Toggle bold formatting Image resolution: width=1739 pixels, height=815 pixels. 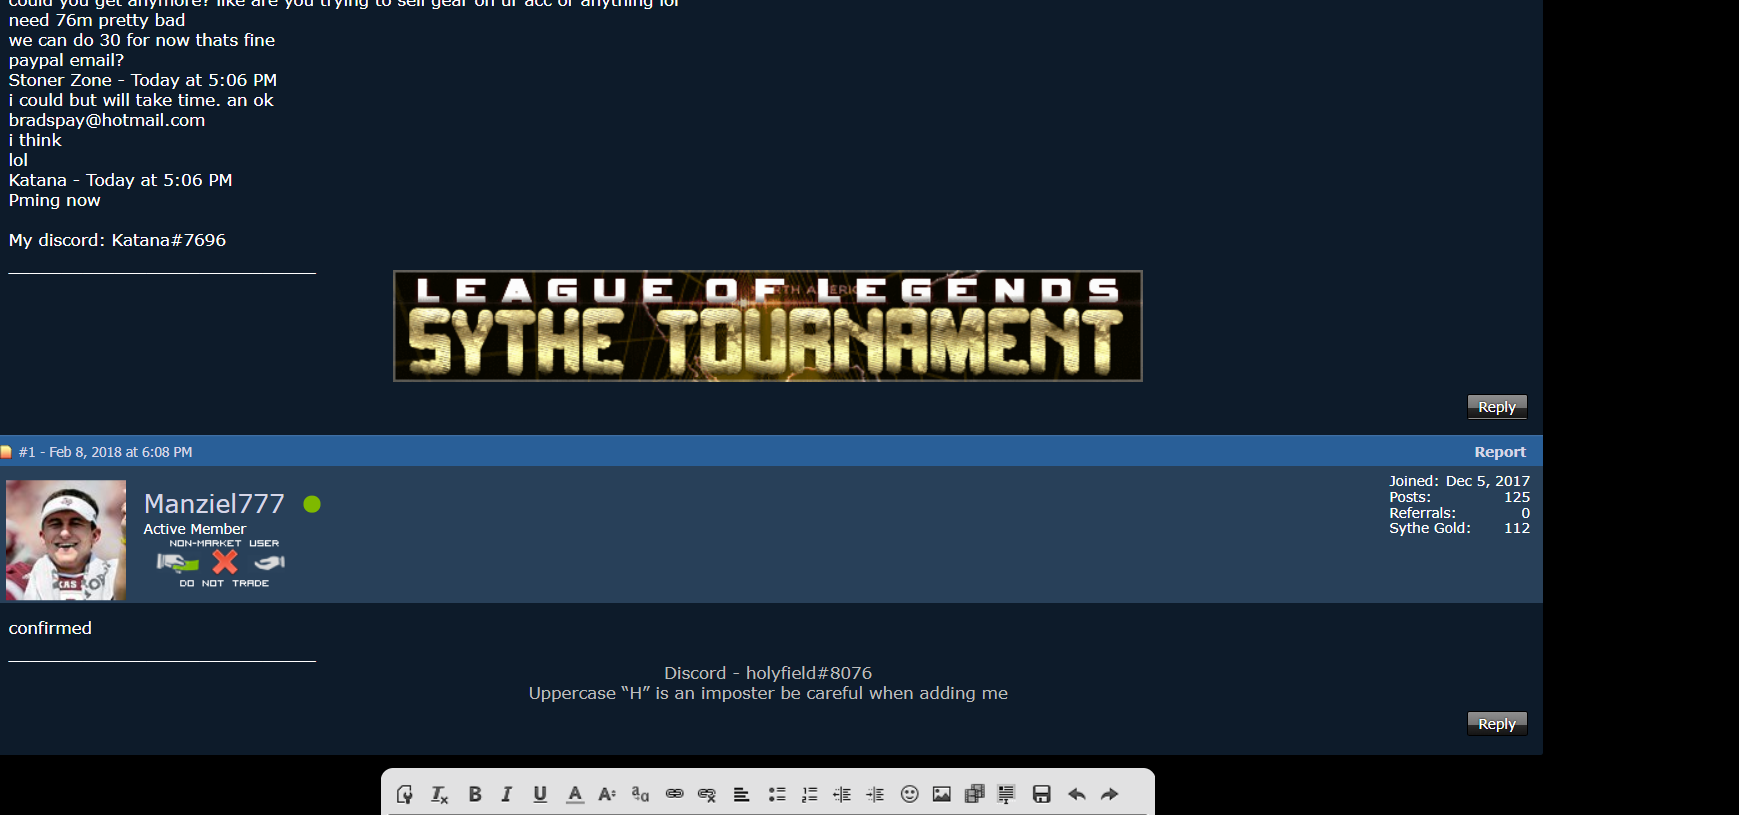coord(475,794)
